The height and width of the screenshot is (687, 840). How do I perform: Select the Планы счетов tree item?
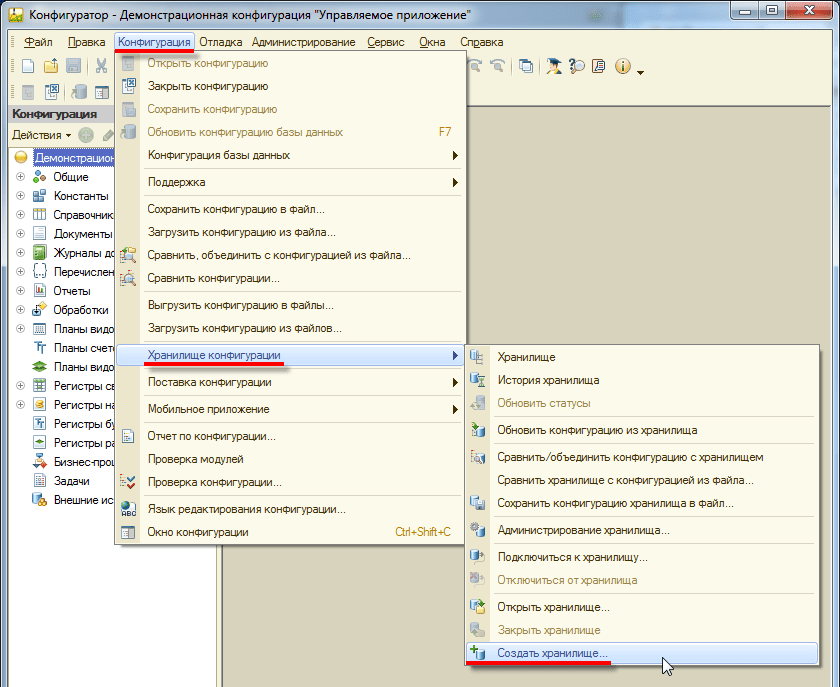(x=83, y=348)
